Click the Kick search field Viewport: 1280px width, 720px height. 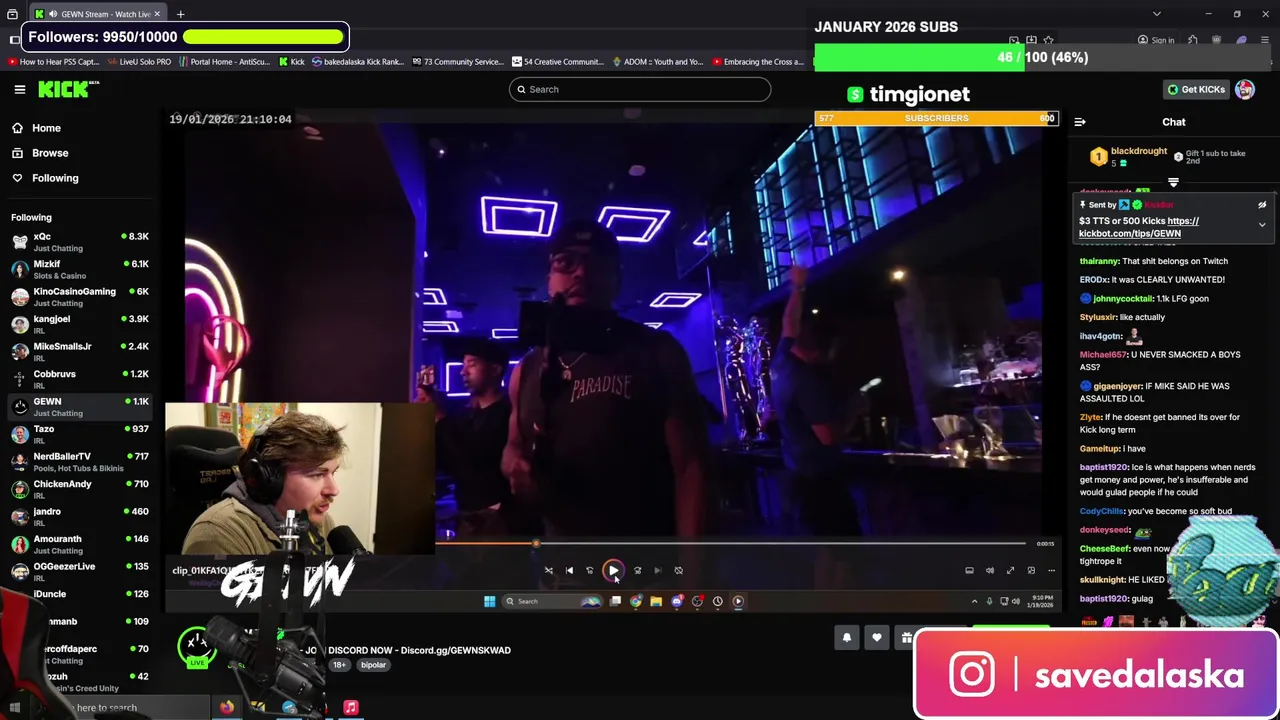tap(640, 89)
